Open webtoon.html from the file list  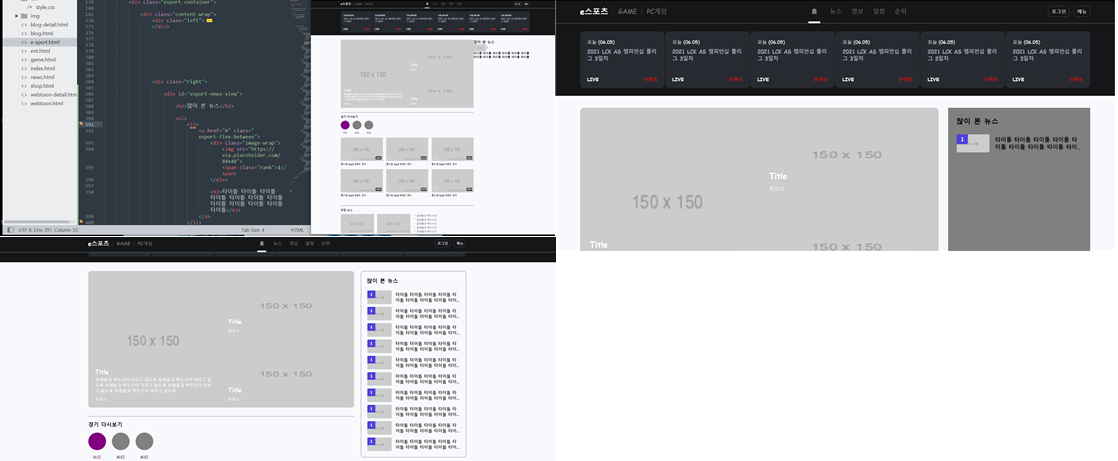(47, 103)
